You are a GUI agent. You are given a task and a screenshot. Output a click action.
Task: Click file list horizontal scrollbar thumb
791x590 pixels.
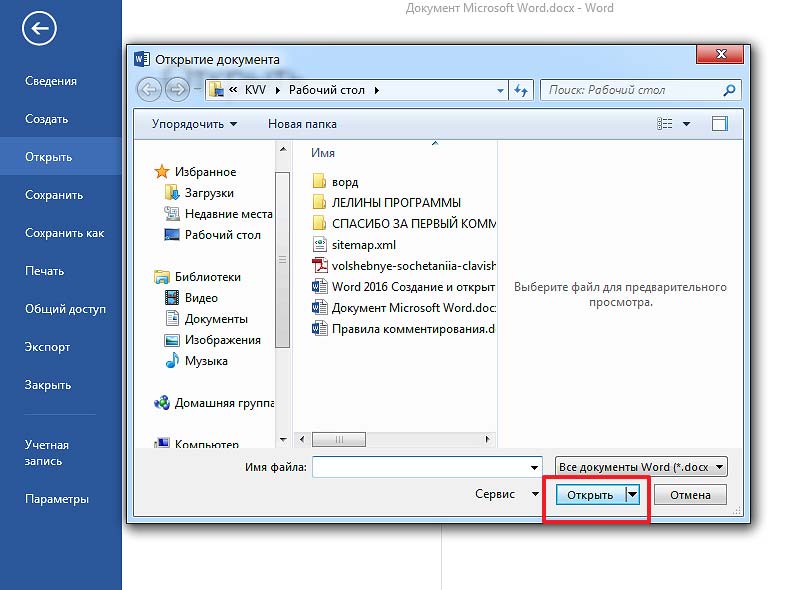[338, 439]
